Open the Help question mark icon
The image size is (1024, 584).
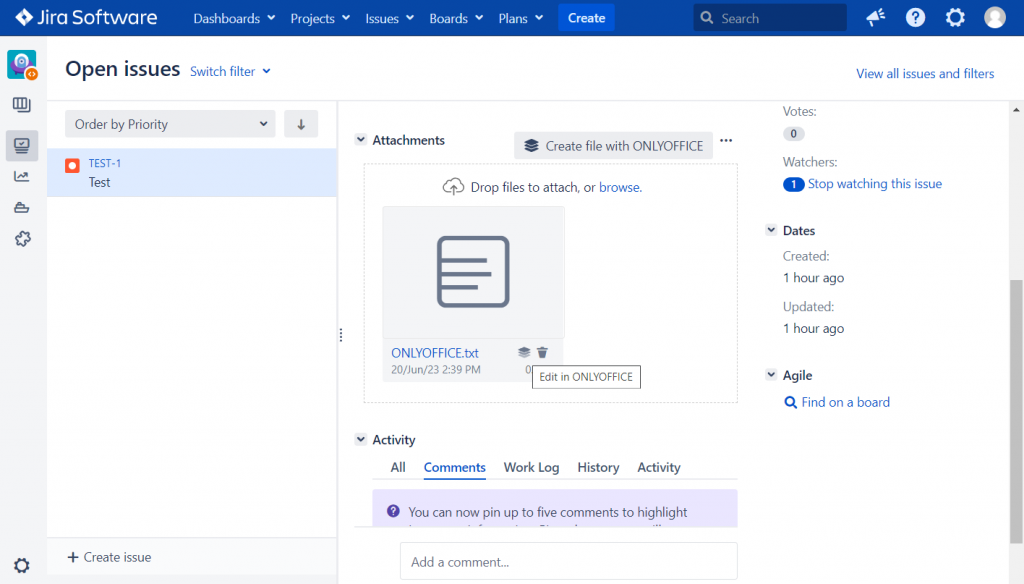pos(915,17)
